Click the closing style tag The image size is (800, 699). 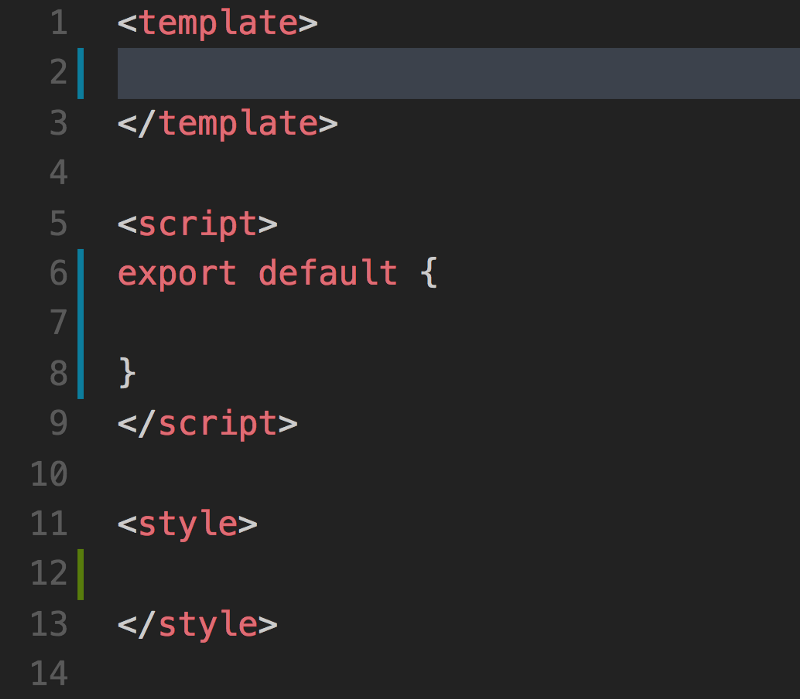point(197,623)
